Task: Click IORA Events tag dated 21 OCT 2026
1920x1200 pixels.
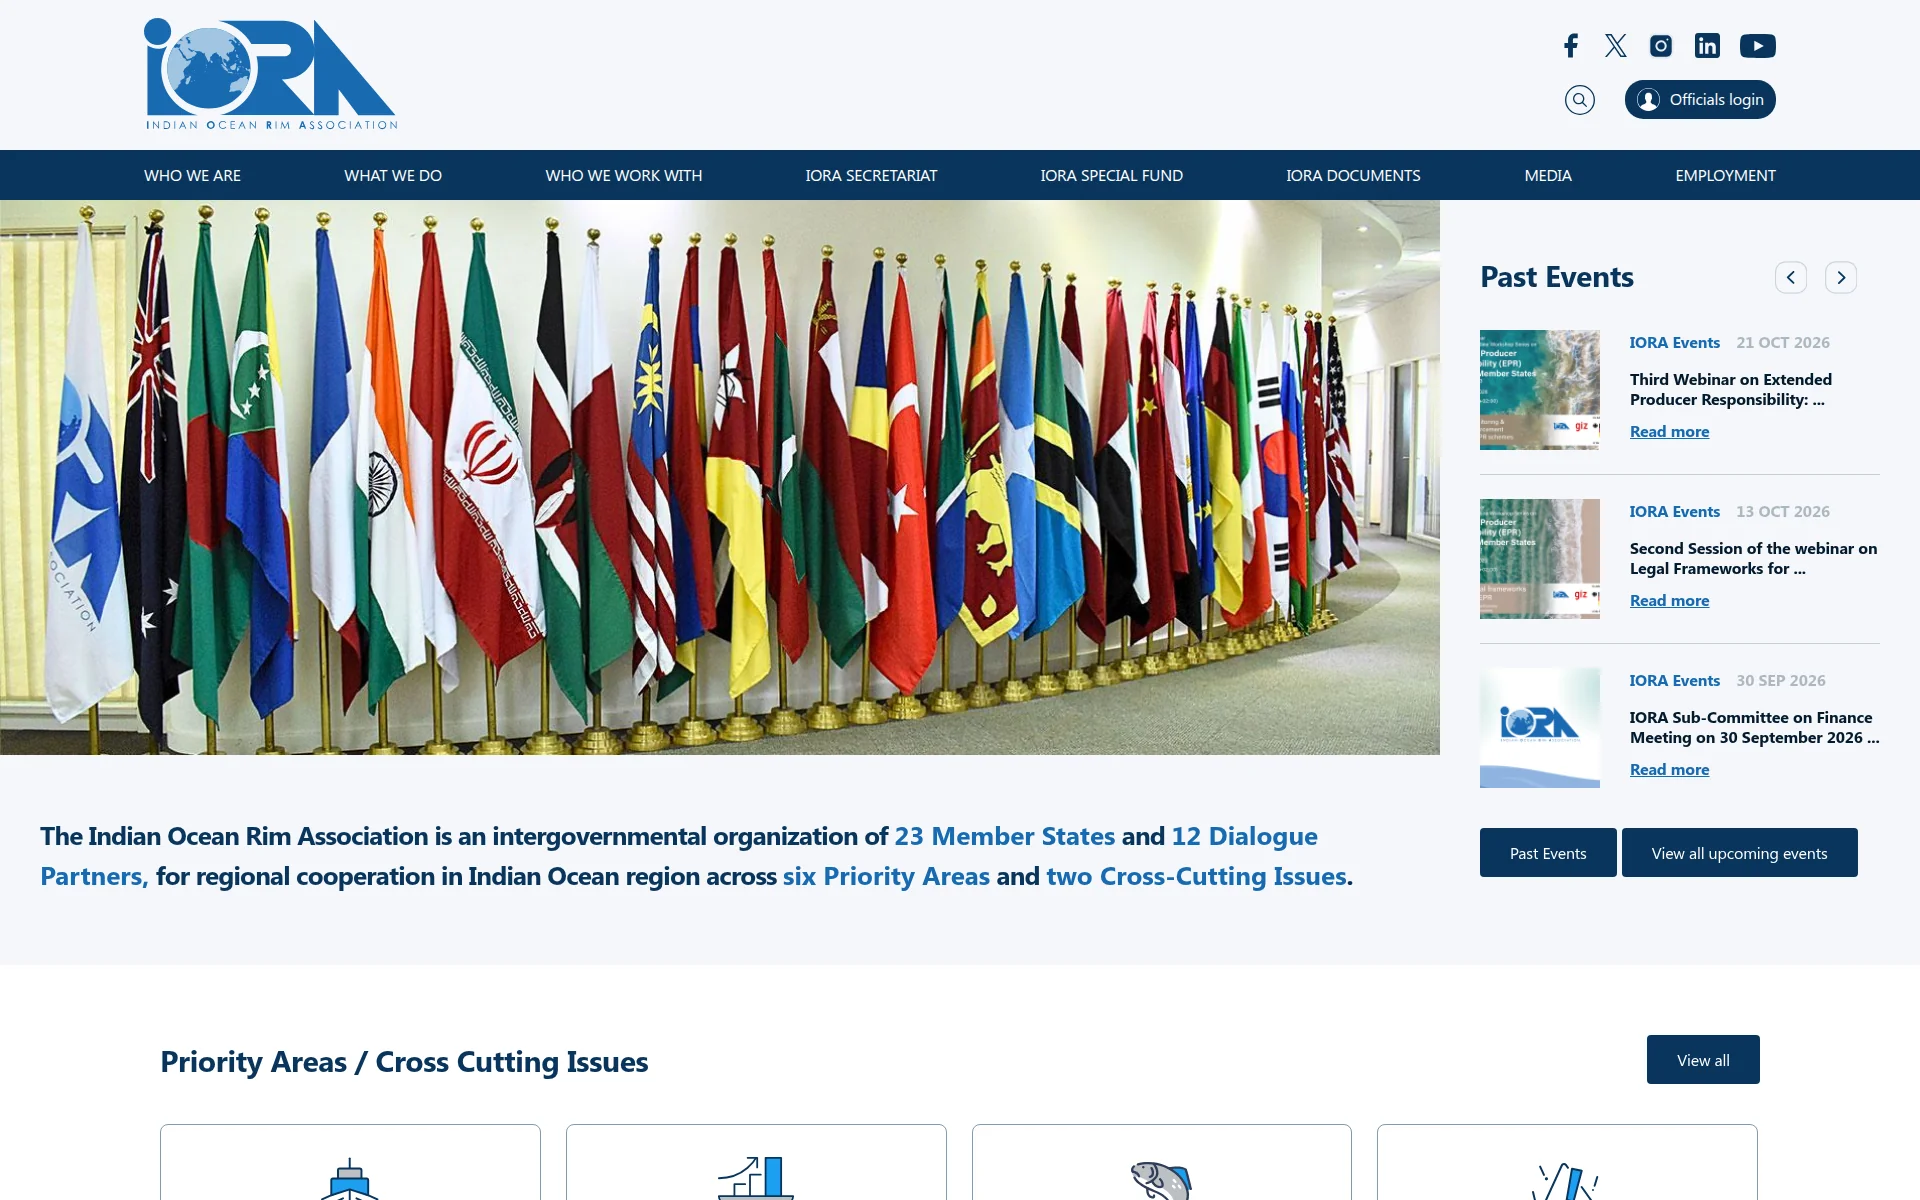Action: (x=1675, y=342)
